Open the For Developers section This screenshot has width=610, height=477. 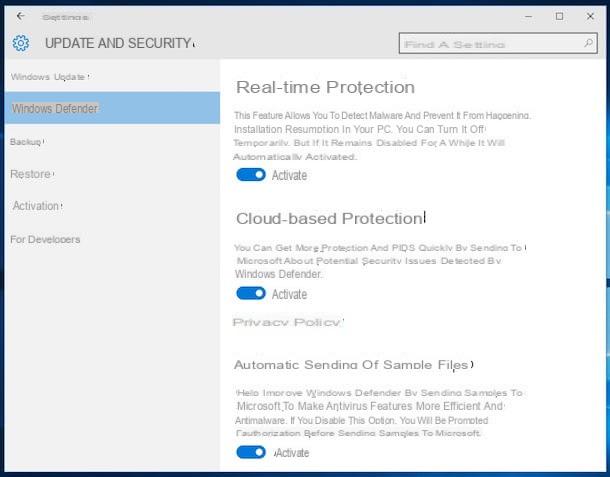45,239
